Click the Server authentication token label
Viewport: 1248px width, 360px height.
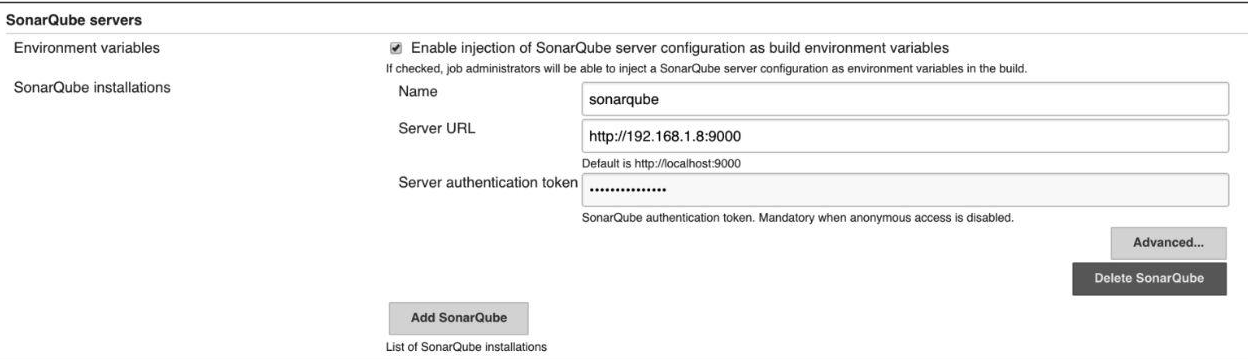[x=487, y=183]
